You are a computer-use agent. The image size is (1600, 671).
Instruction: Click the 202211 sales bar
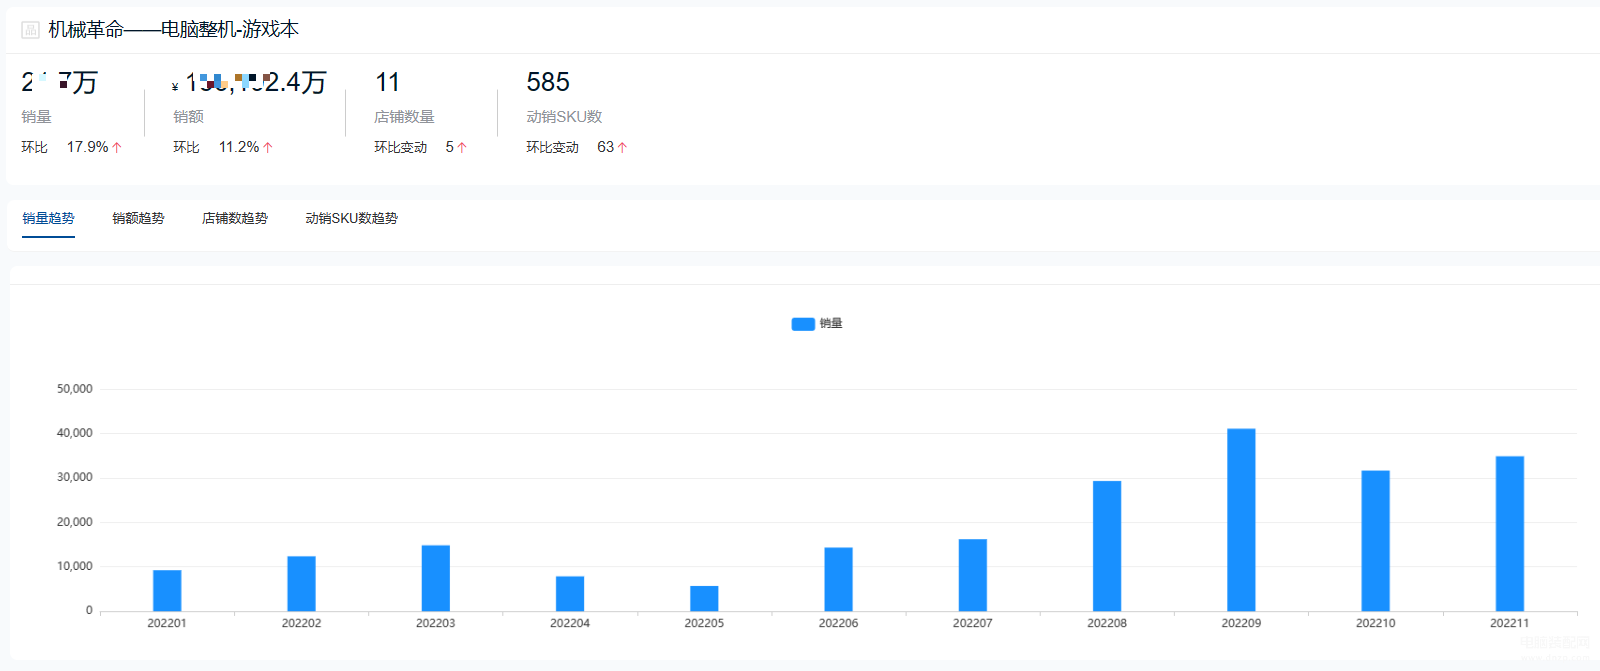1510,533
